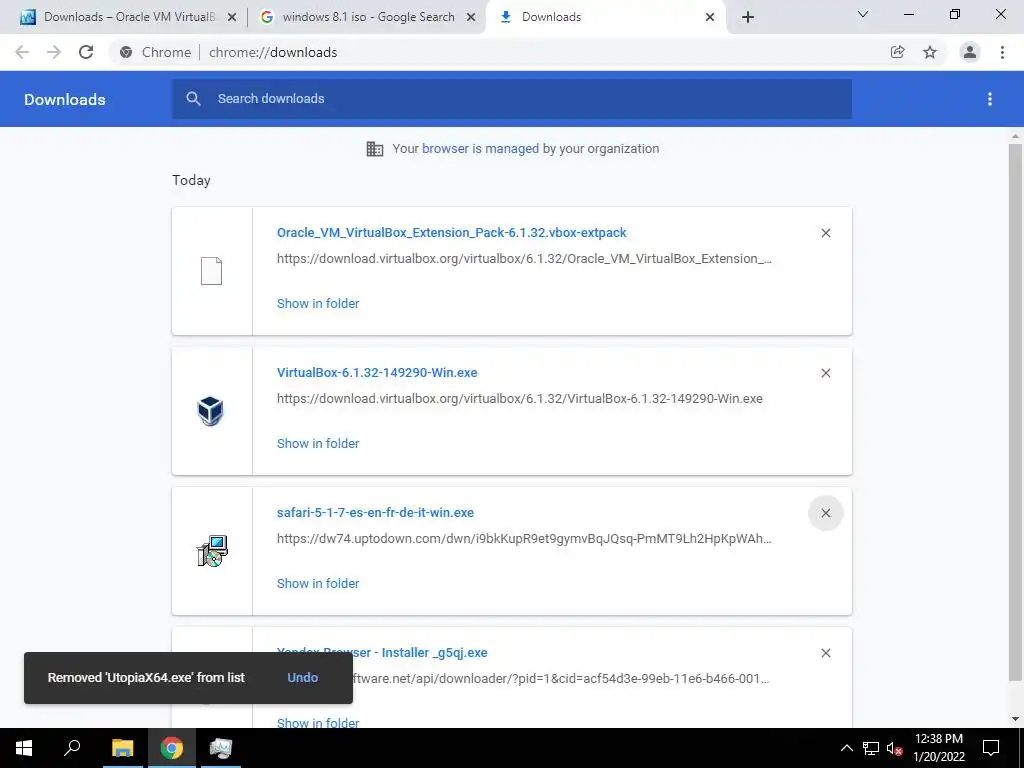
Task: Open the Windows Start menu
Action: [x=24, y=748]
